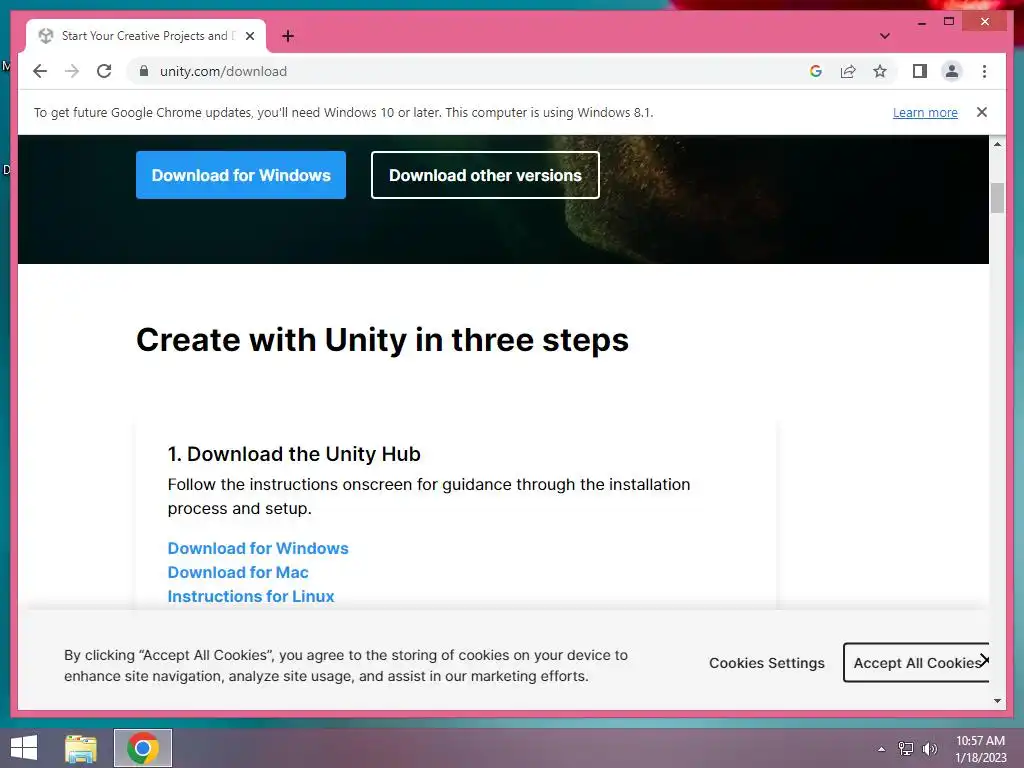Open a new tab with plus button

click(x=288, y=36)
